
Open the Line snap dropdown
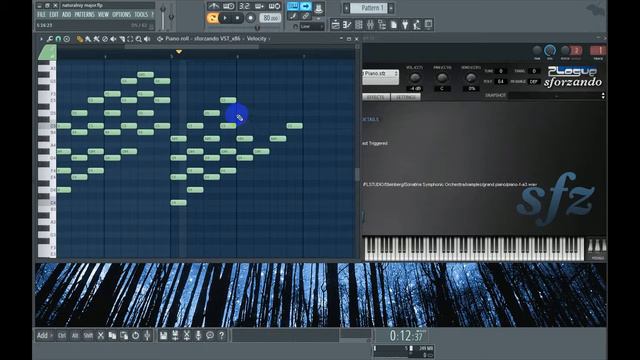[x=311, y=27]
